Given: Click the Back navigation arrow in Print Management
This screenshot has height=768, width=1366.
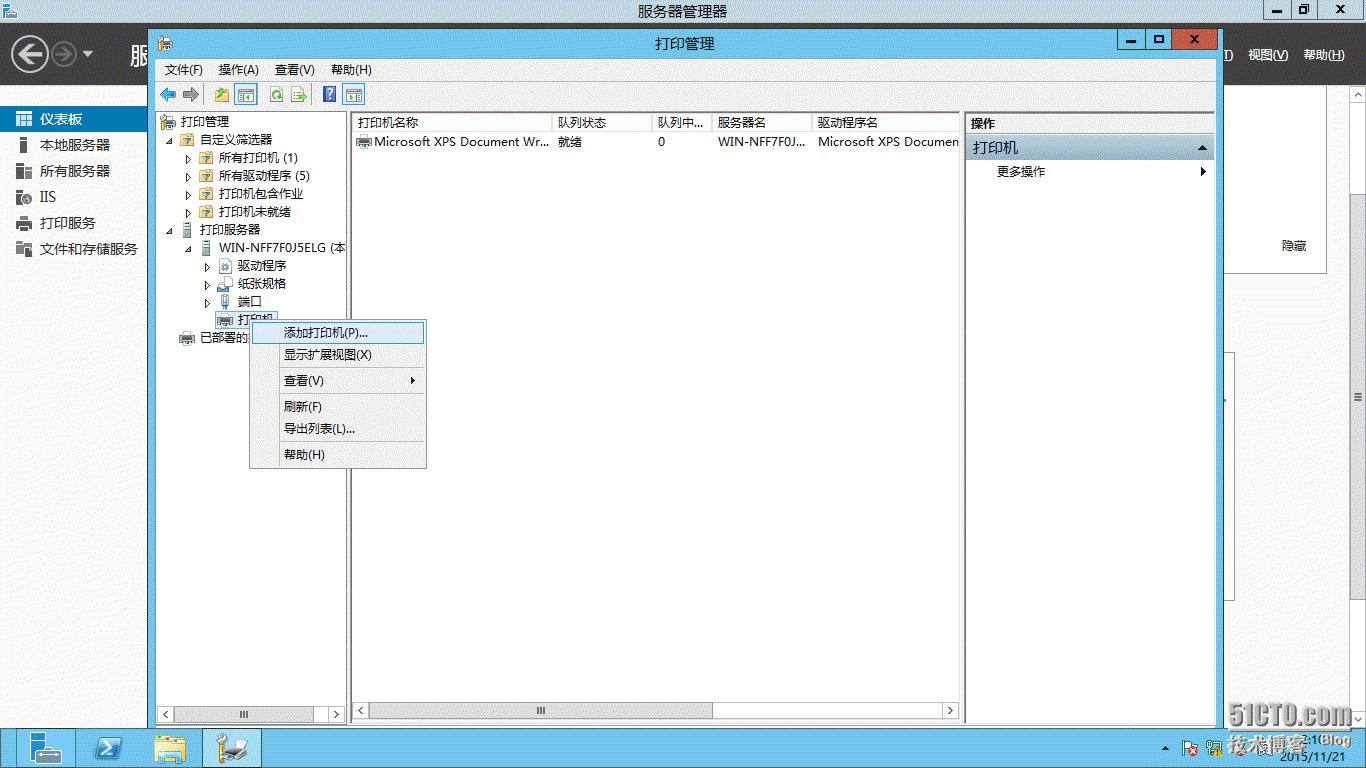Looking at the screenshot, I should [x=167, y=95].
